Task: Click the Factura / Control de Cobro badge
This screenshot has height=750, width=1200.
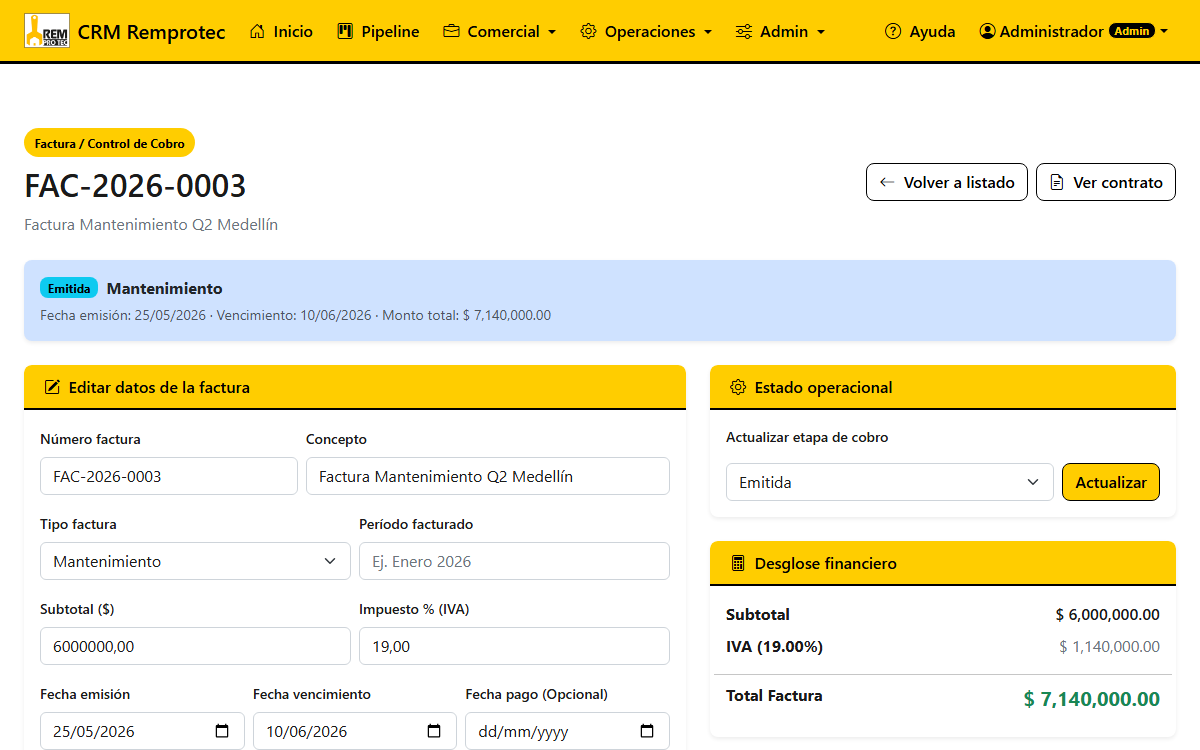Action: pyautogui.click(x=110, y=143)
